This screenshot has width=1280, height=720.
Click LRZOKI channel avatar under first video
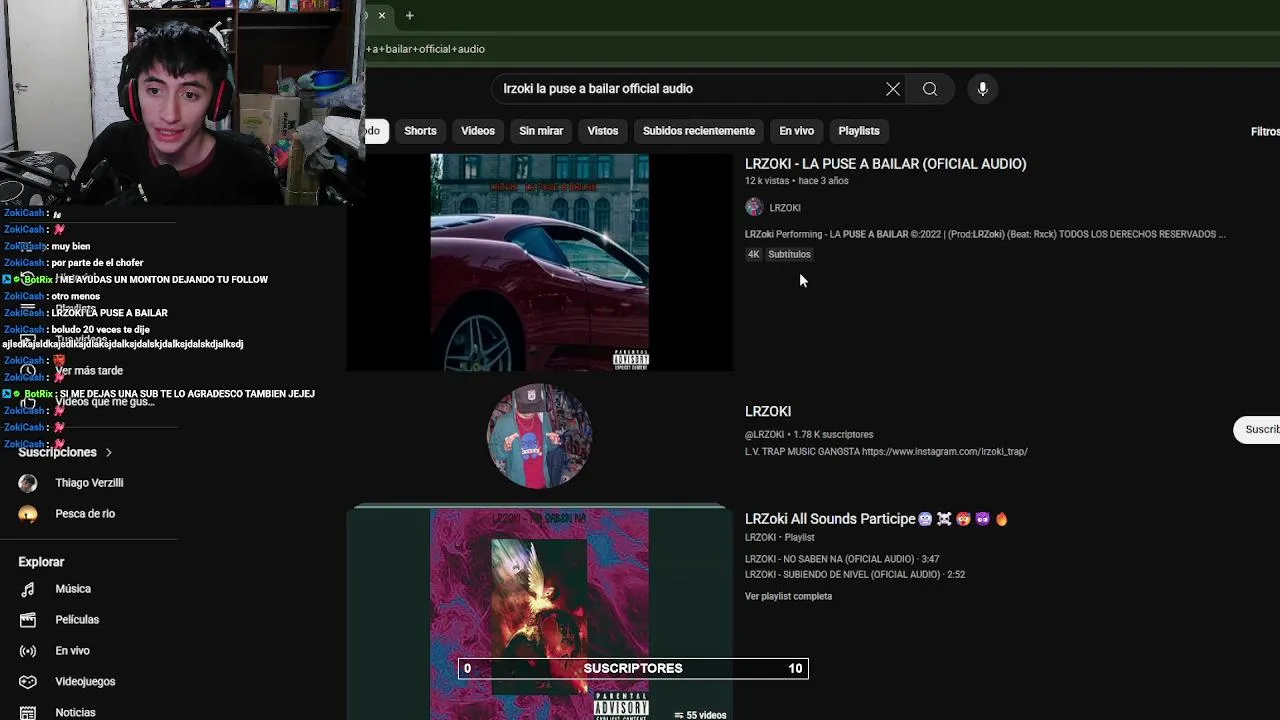coord(754,207)
